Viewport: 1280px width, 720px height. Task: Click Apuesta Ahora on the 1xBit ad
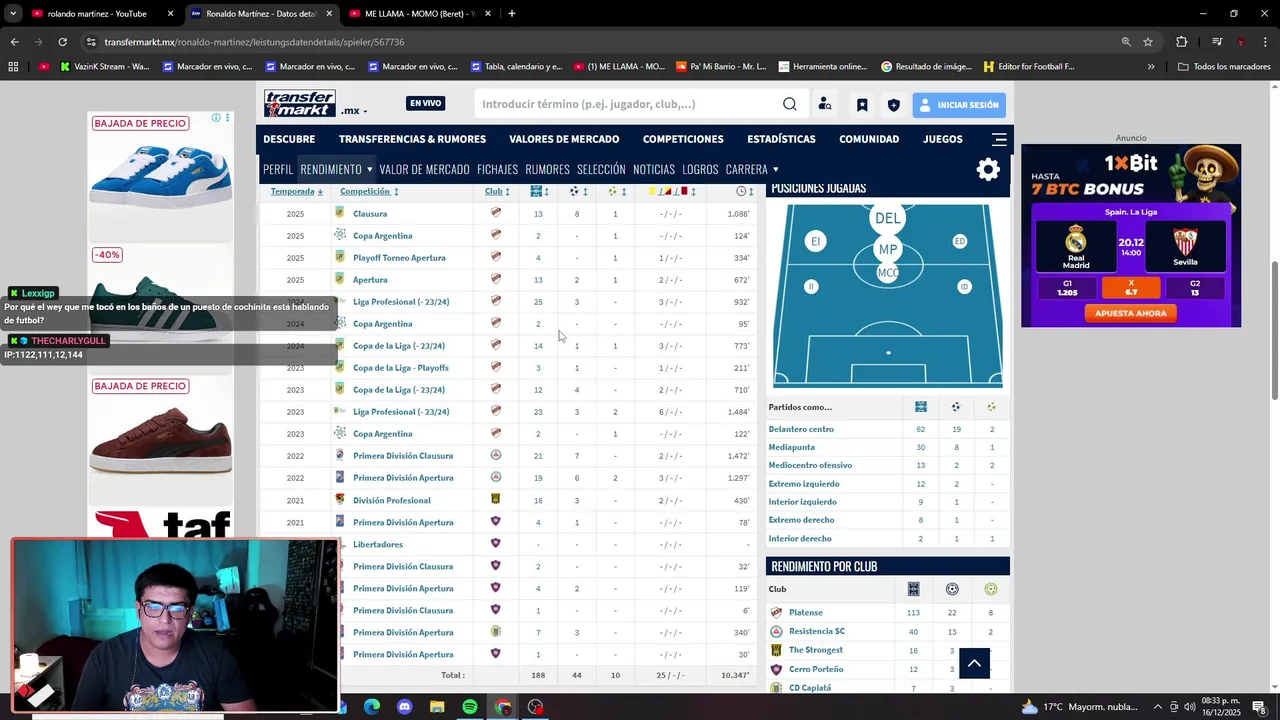coord(1130,313)
